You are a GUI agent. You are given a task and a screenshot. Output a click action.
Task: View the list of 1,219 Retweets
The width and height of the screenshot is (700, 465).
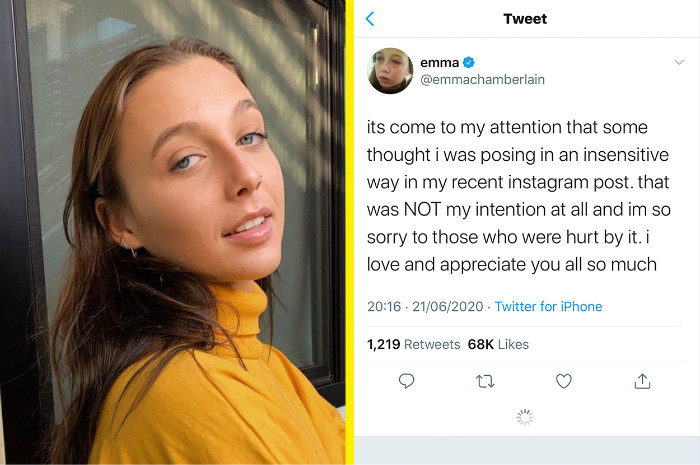(x=413, y=344)
